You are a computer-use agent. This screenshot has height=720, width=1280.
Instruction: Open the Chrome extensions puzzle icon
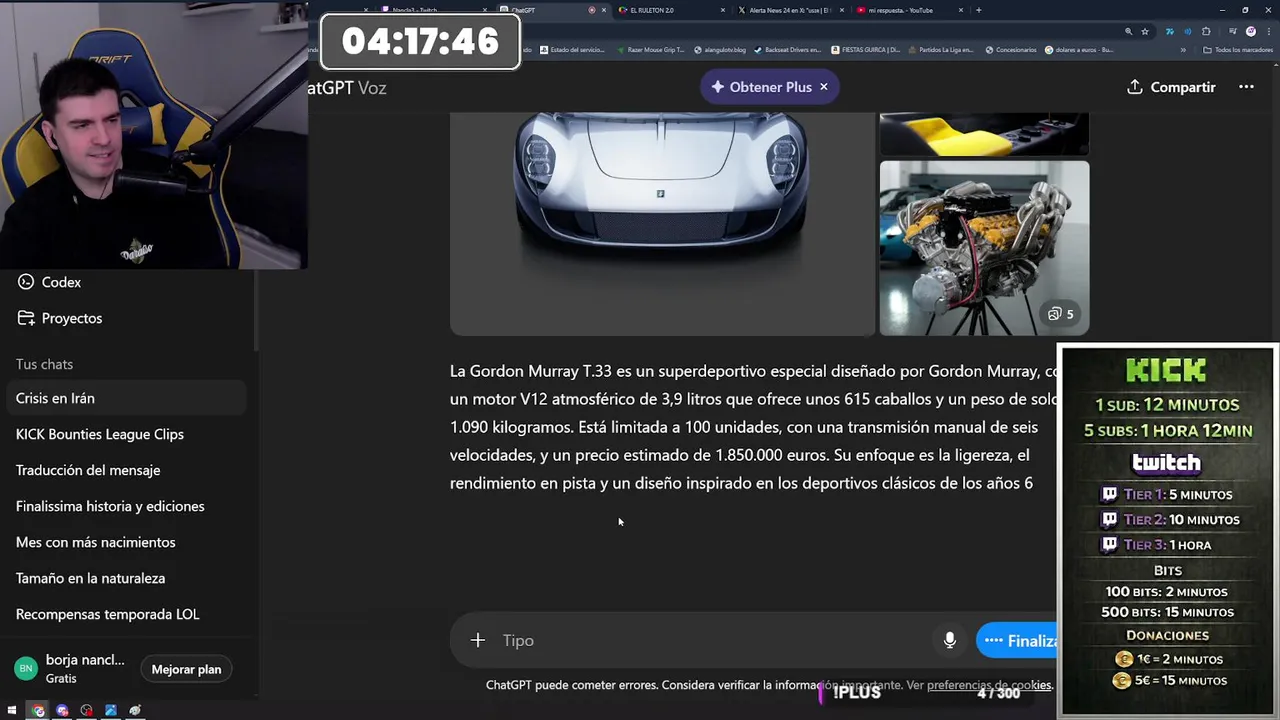[x=1206, y=31]
